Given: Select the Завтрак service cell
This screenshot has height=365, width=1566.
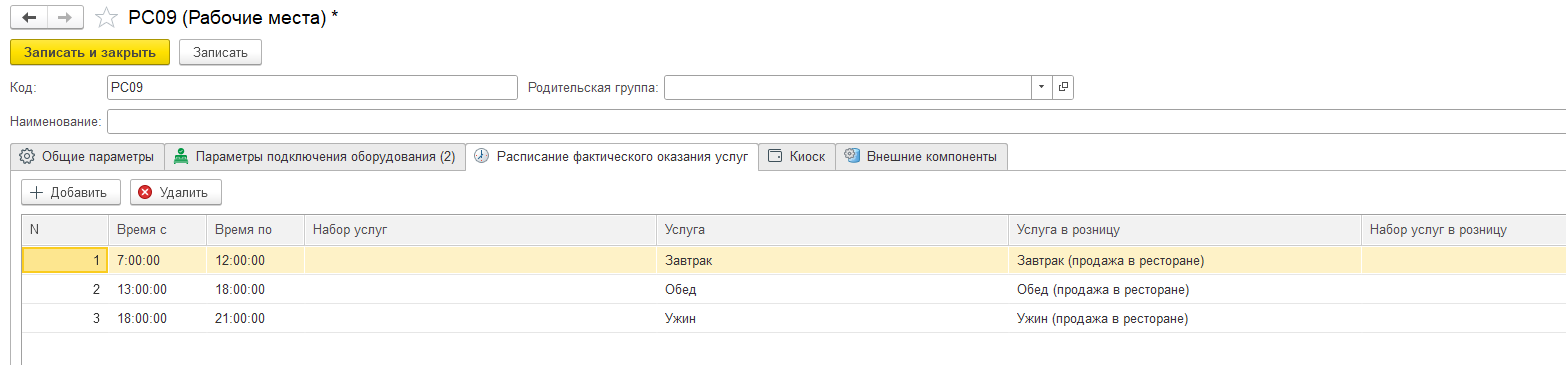Looking at the screenshot, I should point(833,261).
